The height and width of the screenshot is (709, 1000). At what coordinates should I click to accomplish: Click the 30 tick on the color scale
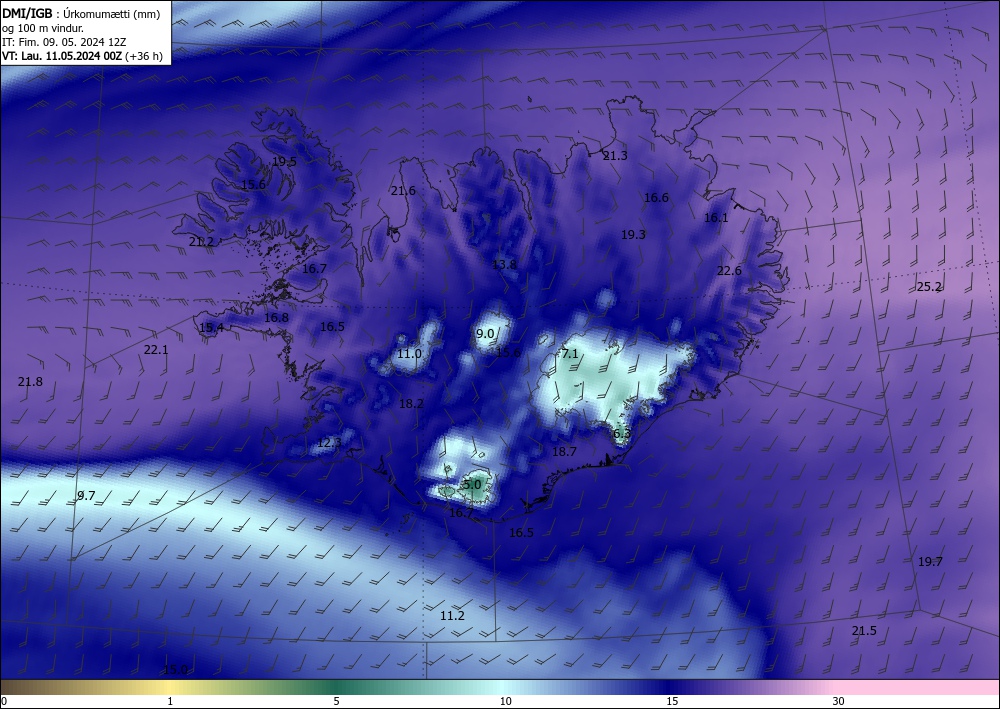point(838,701)
